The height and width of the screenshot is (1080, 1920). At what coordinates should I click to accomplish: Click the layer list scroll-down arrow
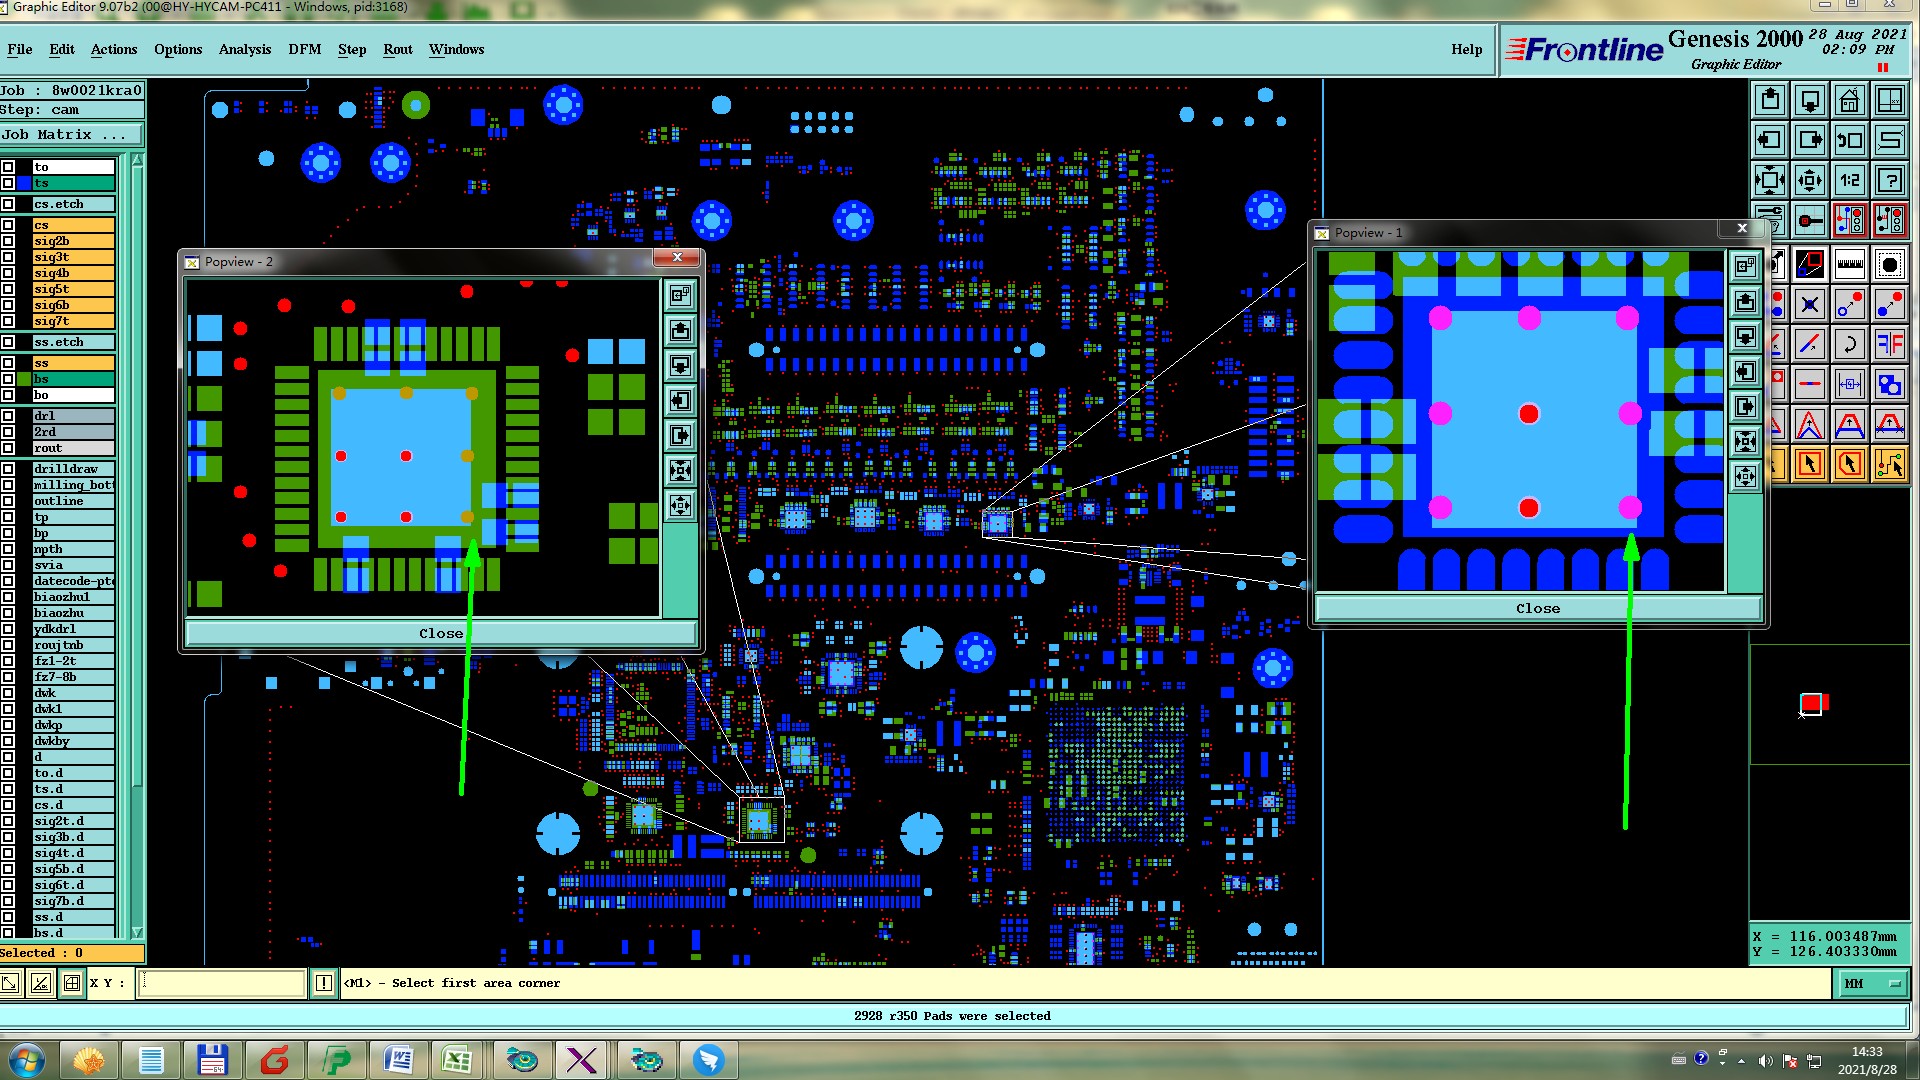[x=137, y=932]
